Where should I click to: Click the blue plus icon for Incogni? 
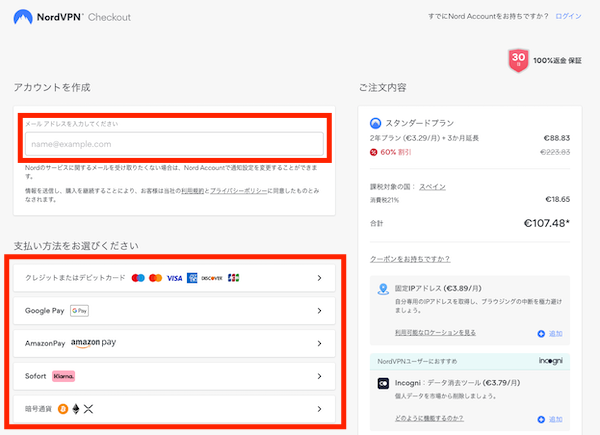(541, 419)
